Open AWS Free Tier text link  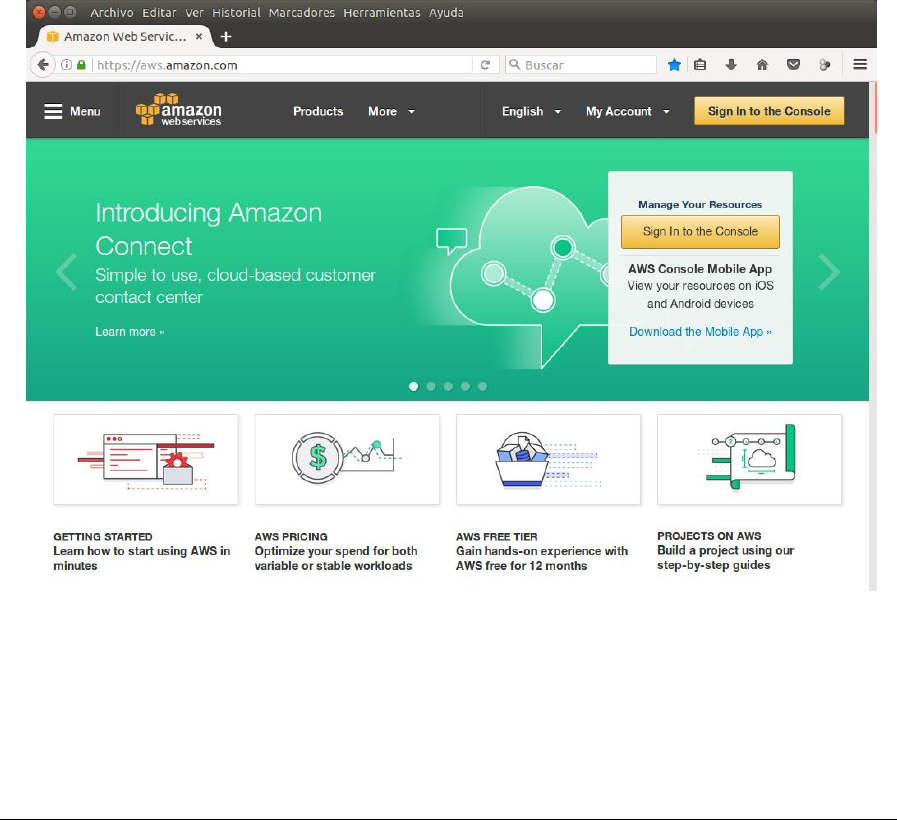tap(542, 551)
